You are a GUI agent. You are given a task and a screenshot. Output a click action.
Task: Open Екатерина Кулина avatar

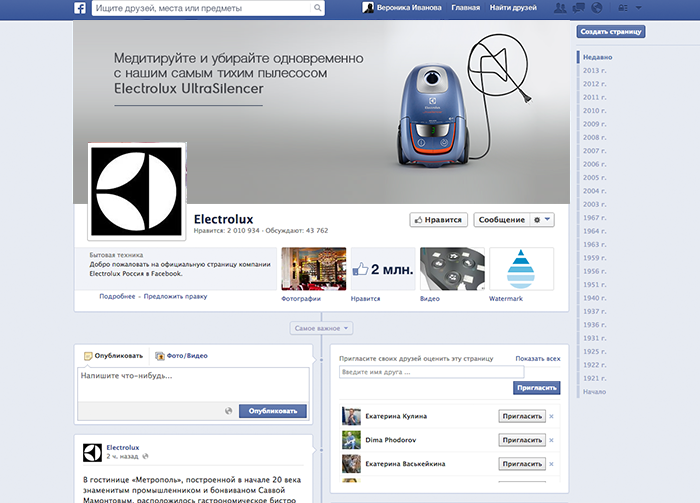[351, 416]
